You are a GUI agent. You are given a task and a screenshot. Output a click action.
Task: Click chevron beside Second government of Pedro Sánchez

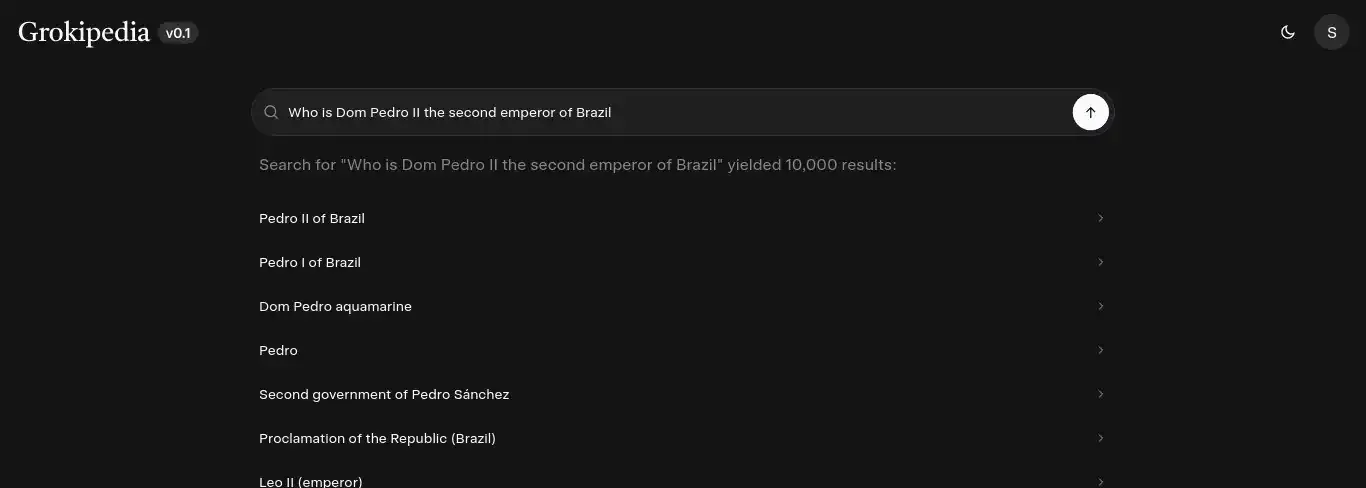click(x=1100, y=394)
